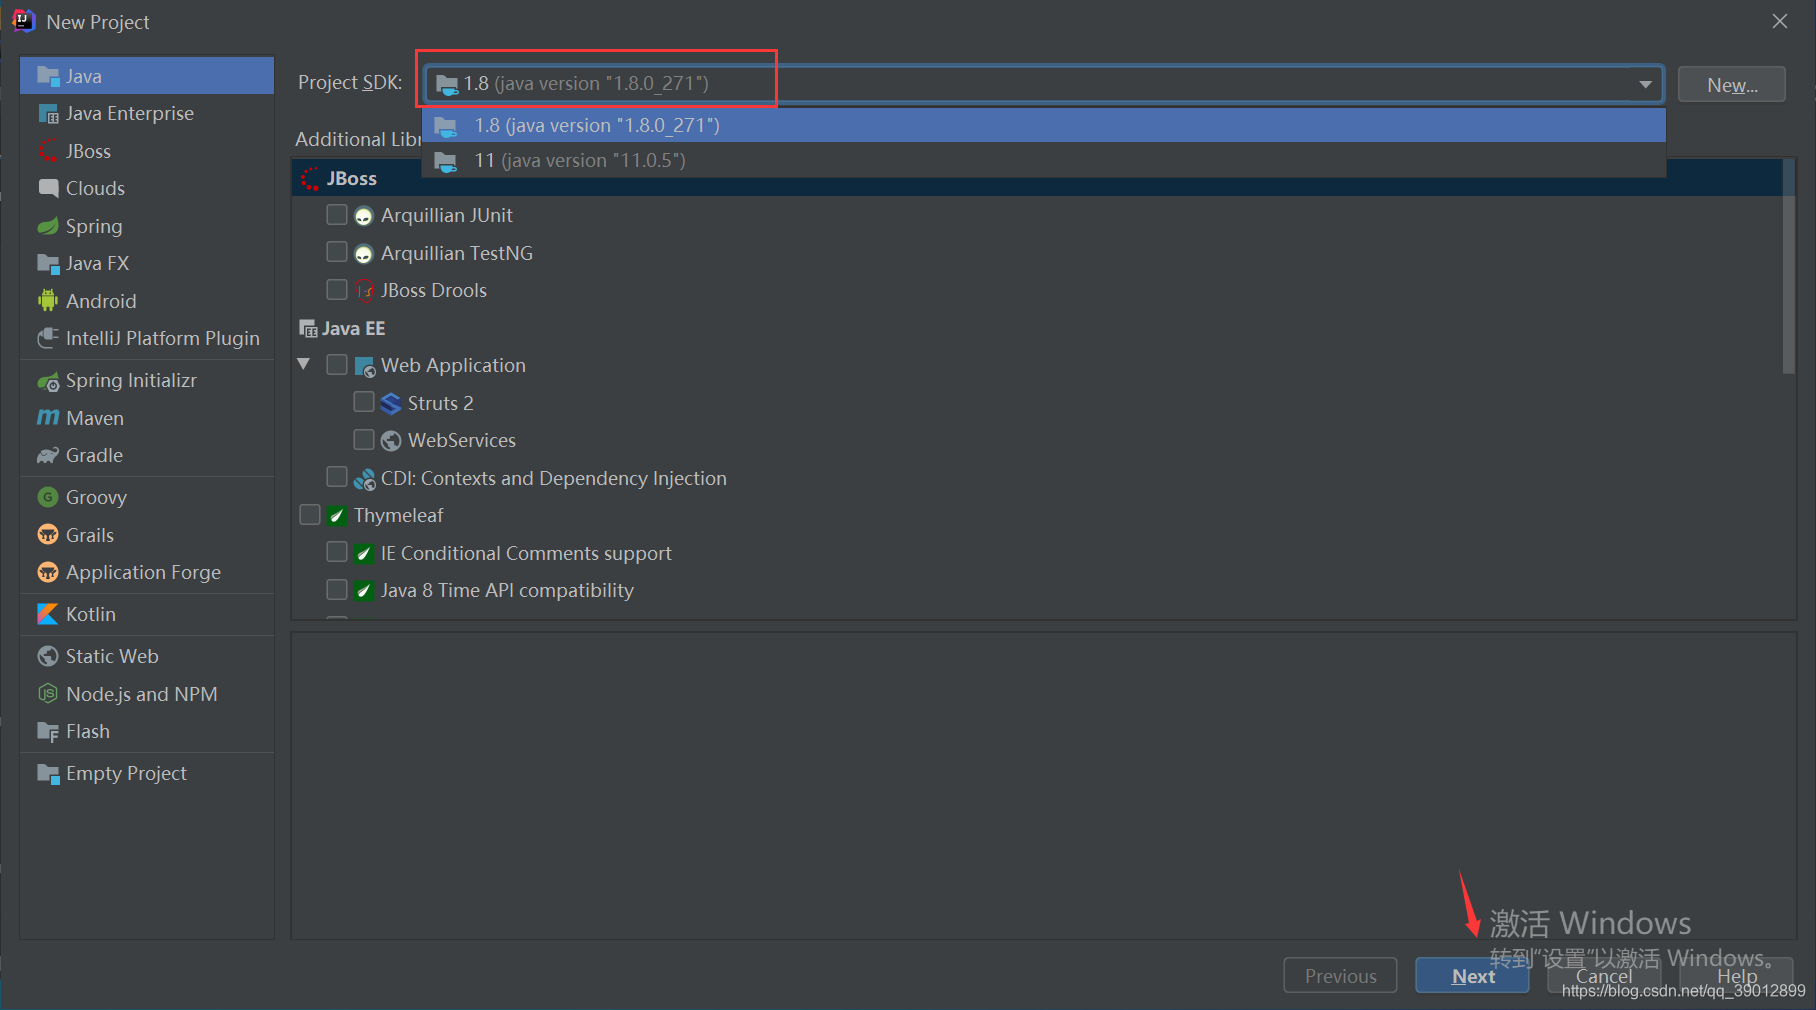Click the 'Static Web' label

pos(112,656)
